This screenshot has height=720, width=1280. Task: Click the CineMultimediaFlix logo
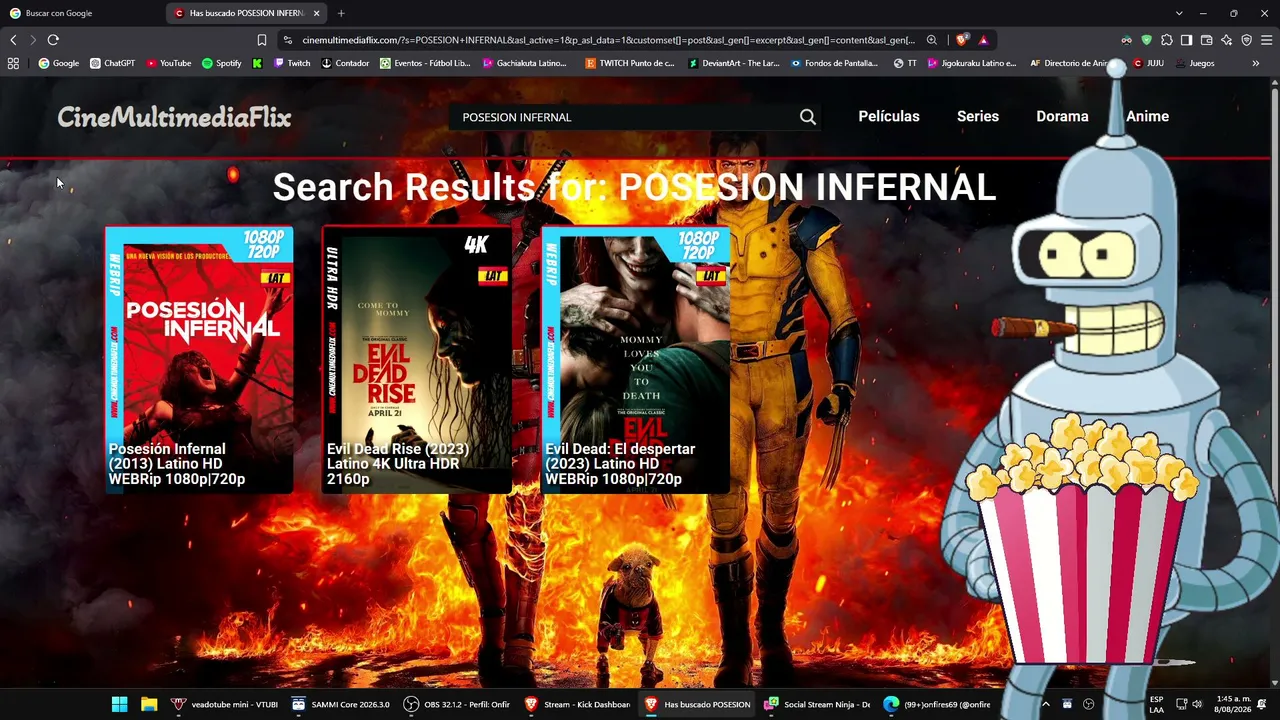[174, 118]
